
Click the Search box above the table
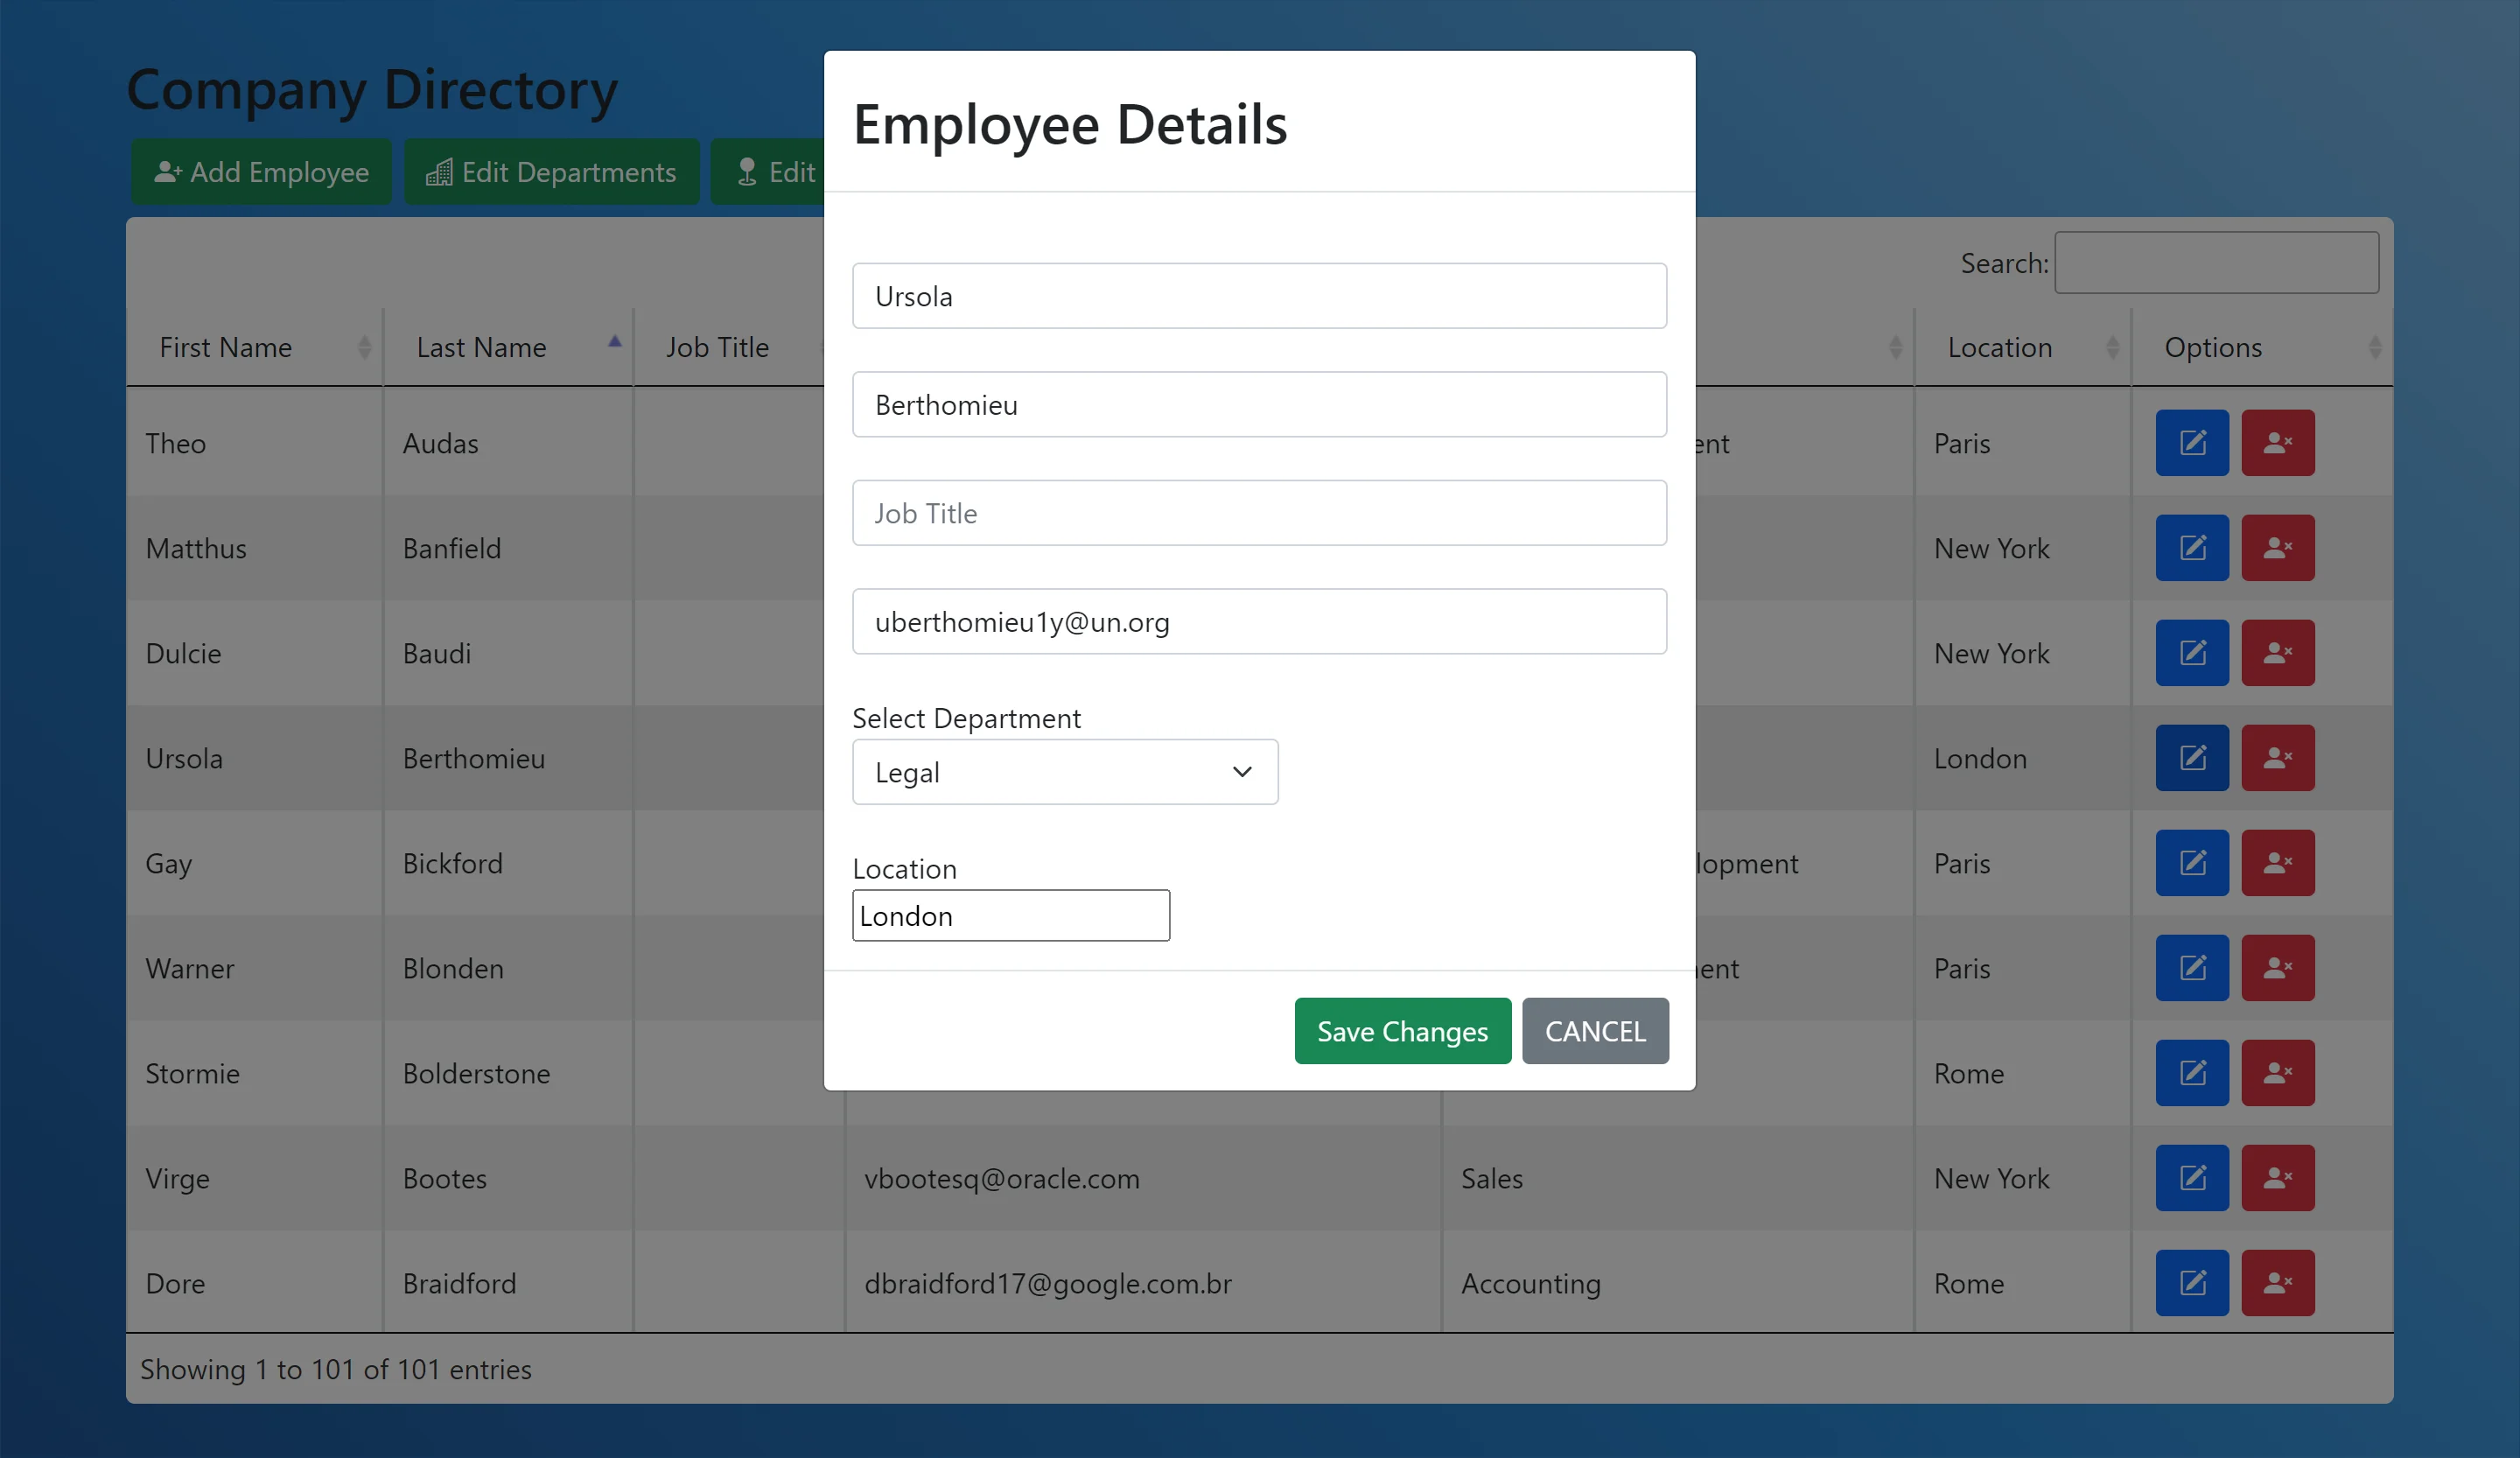2216,262
